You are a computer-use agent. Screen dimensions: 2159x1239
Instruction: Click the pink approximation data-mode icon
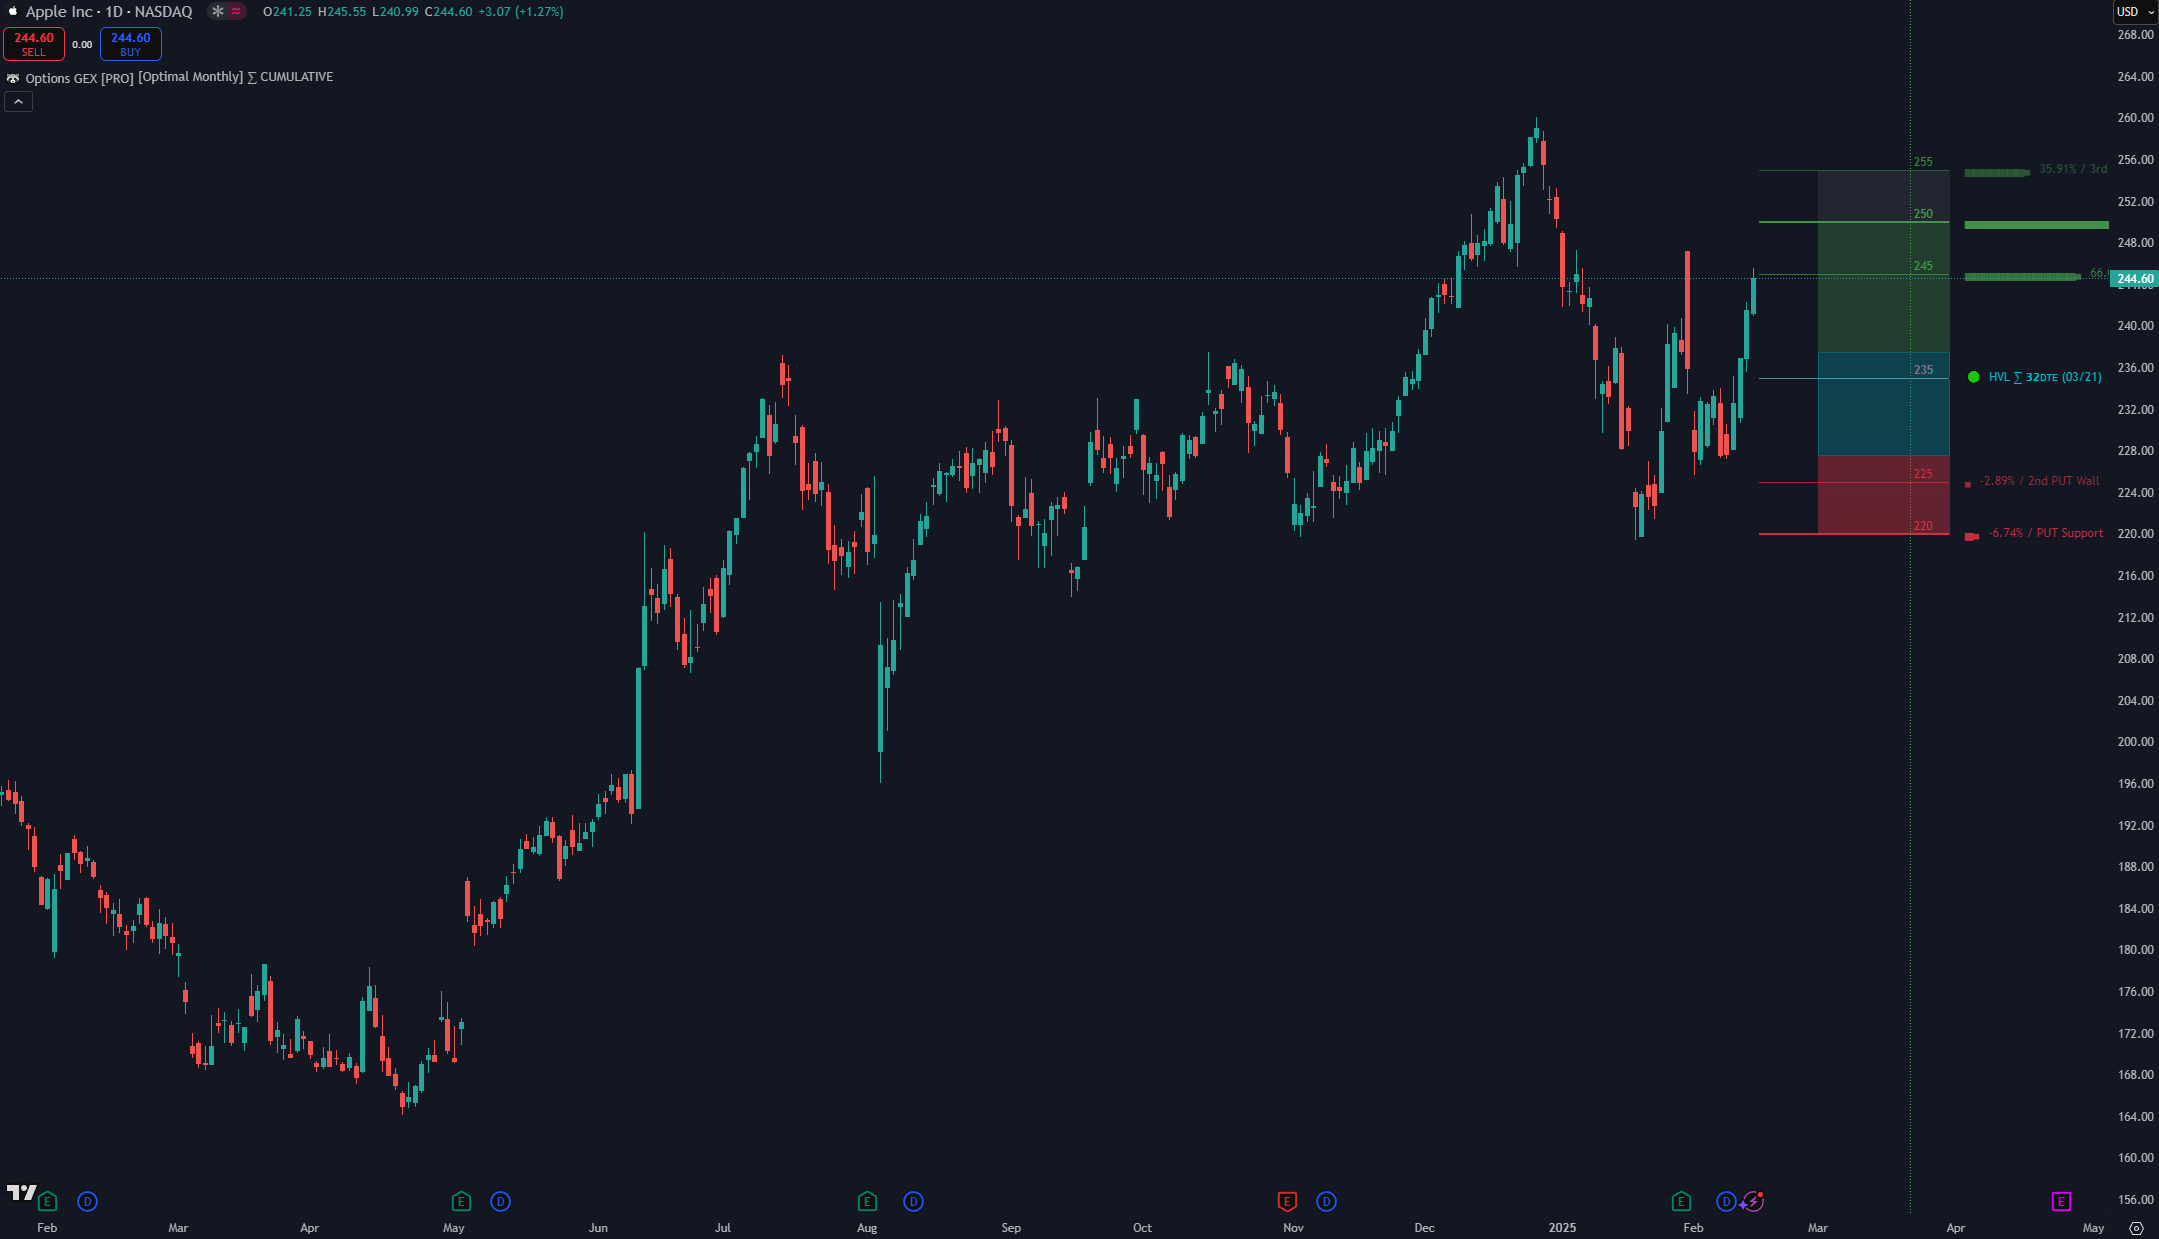pyautogui.click(x=236, y=12)
